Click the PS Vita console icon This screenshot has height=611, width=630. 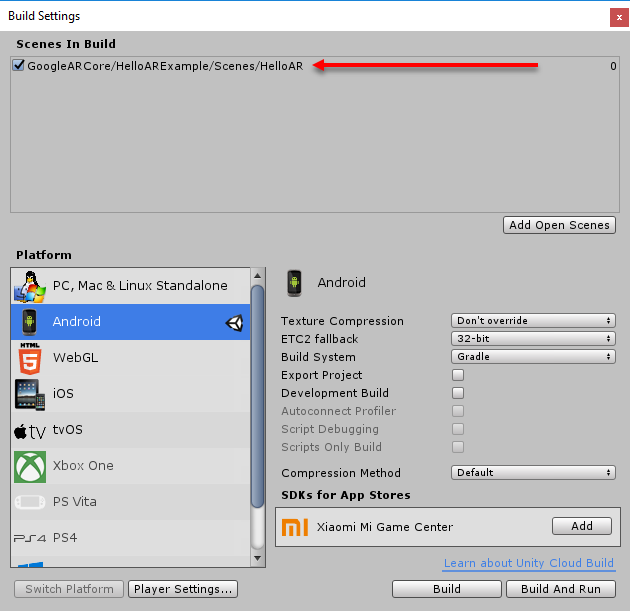pyautogui.click(x=30, y=502)
